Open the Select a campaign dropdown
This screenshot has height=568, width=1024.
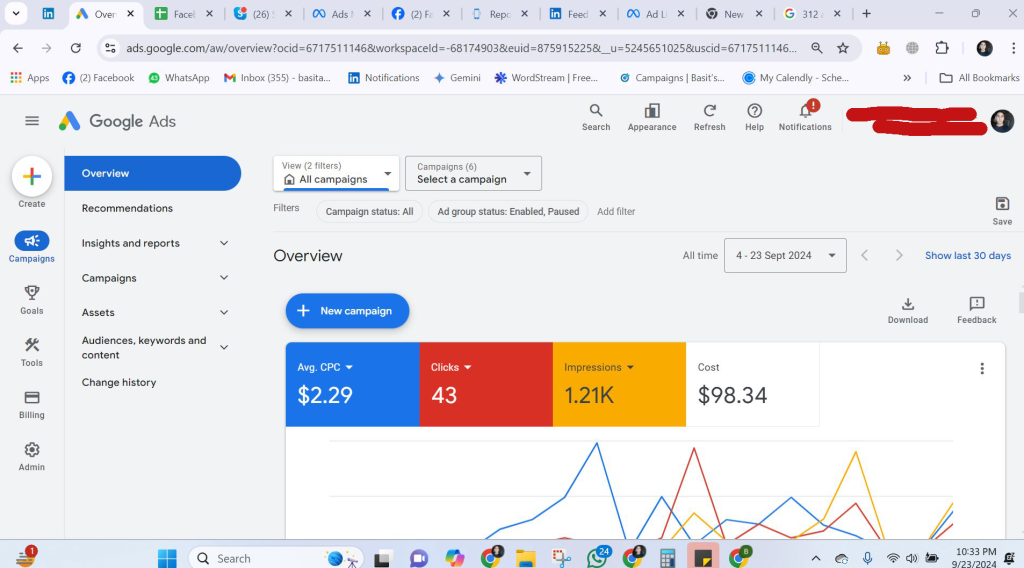click(473, 174)
